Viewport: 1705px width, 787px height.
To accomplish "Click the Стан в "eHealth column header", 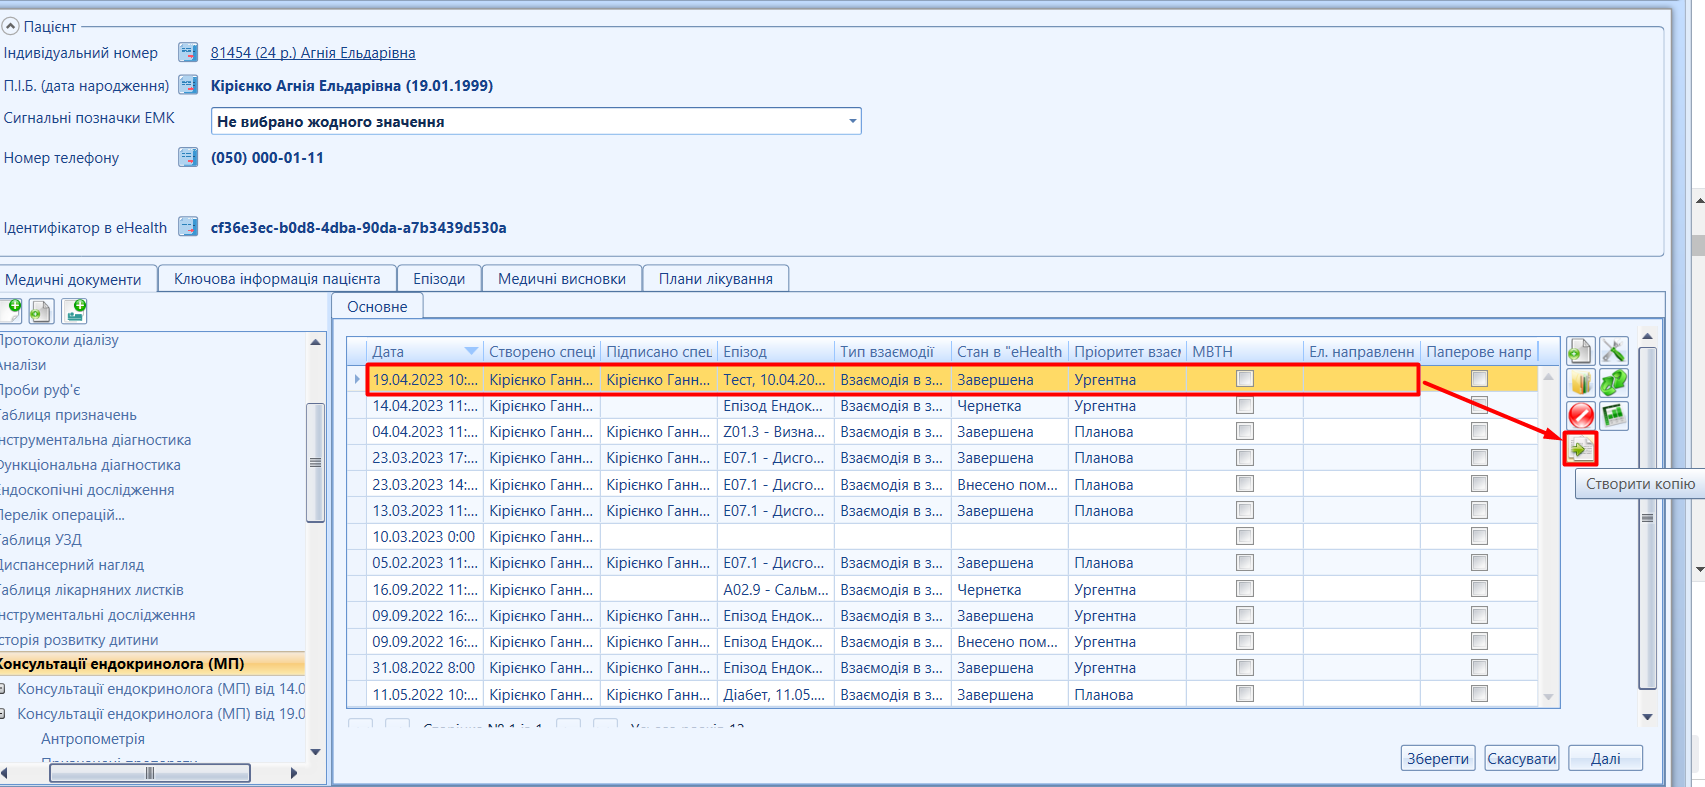I will tap(1009, 351).
